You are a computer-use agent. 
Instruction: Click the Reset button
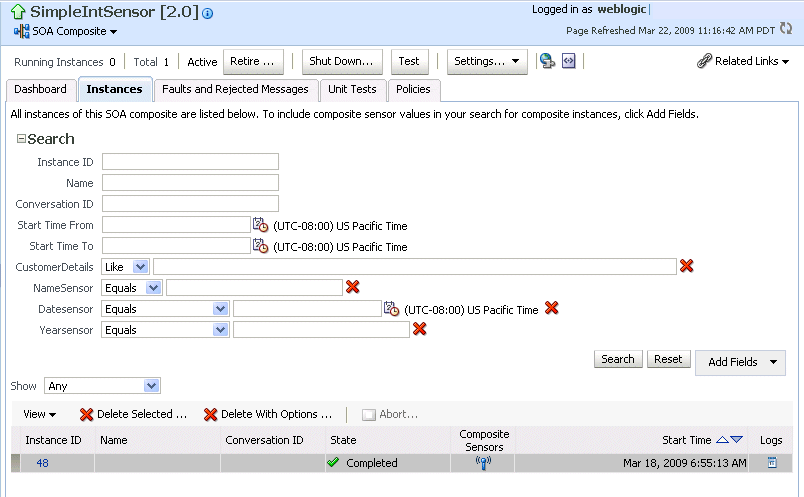pos(668,359)
